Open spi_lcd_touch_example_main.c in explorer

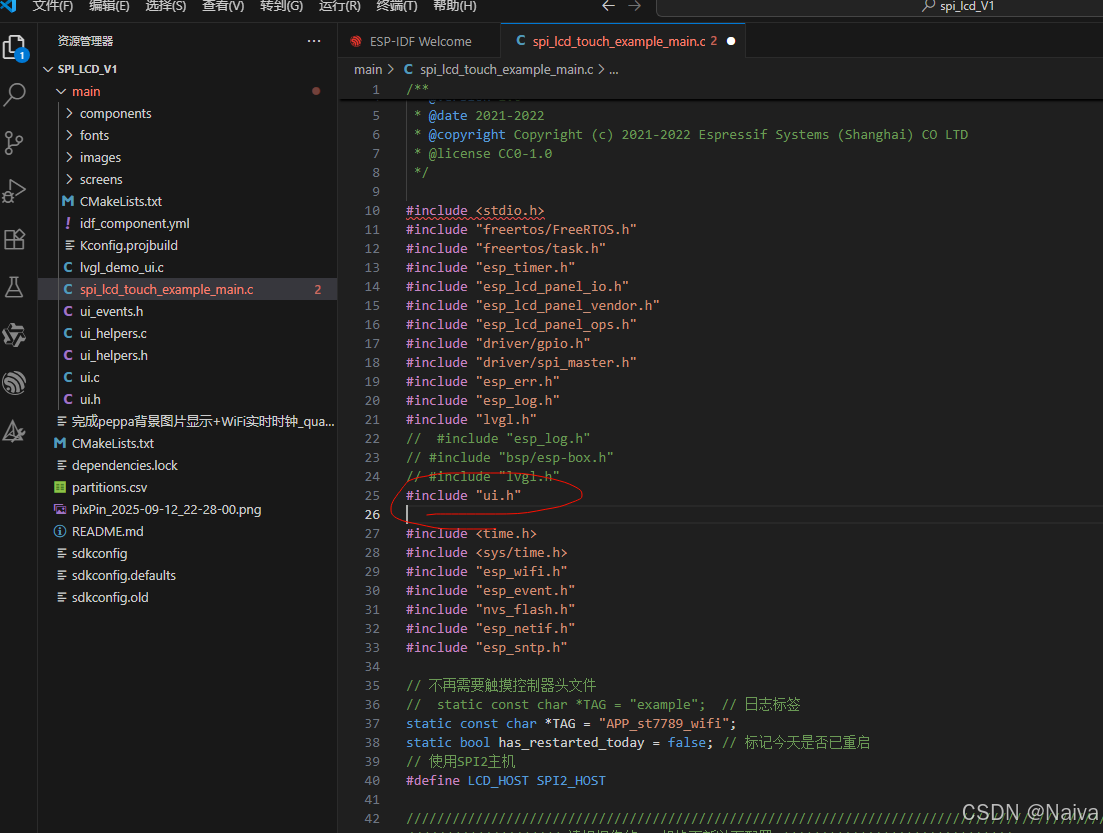pyautogui.click(x=167, y=289)
